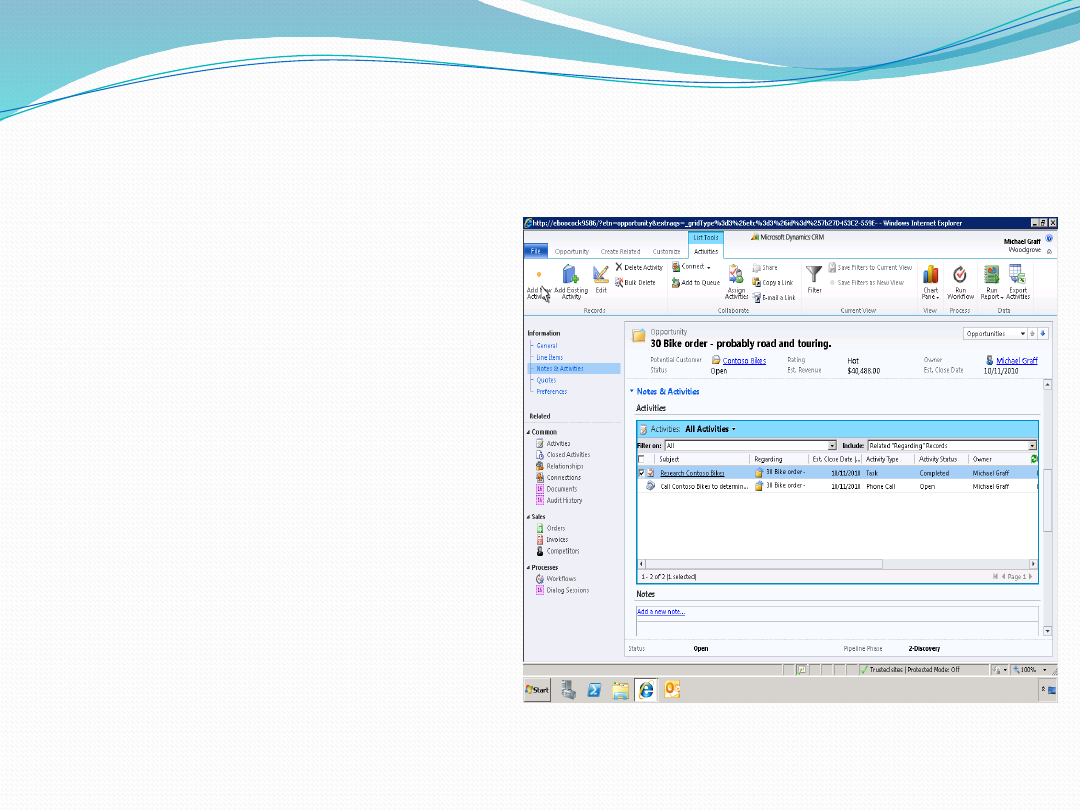Open the Bulk Delete tool

click(638, 283)
